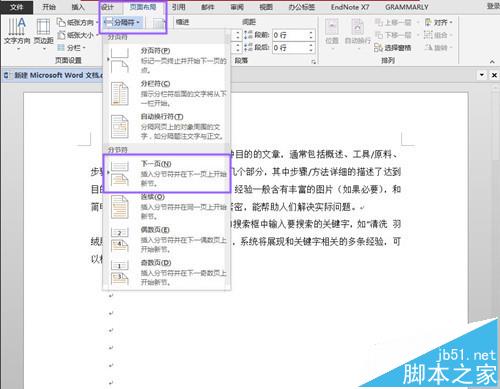
Task: Click the 段后 spacing after input field
Action: click(290, 48)
